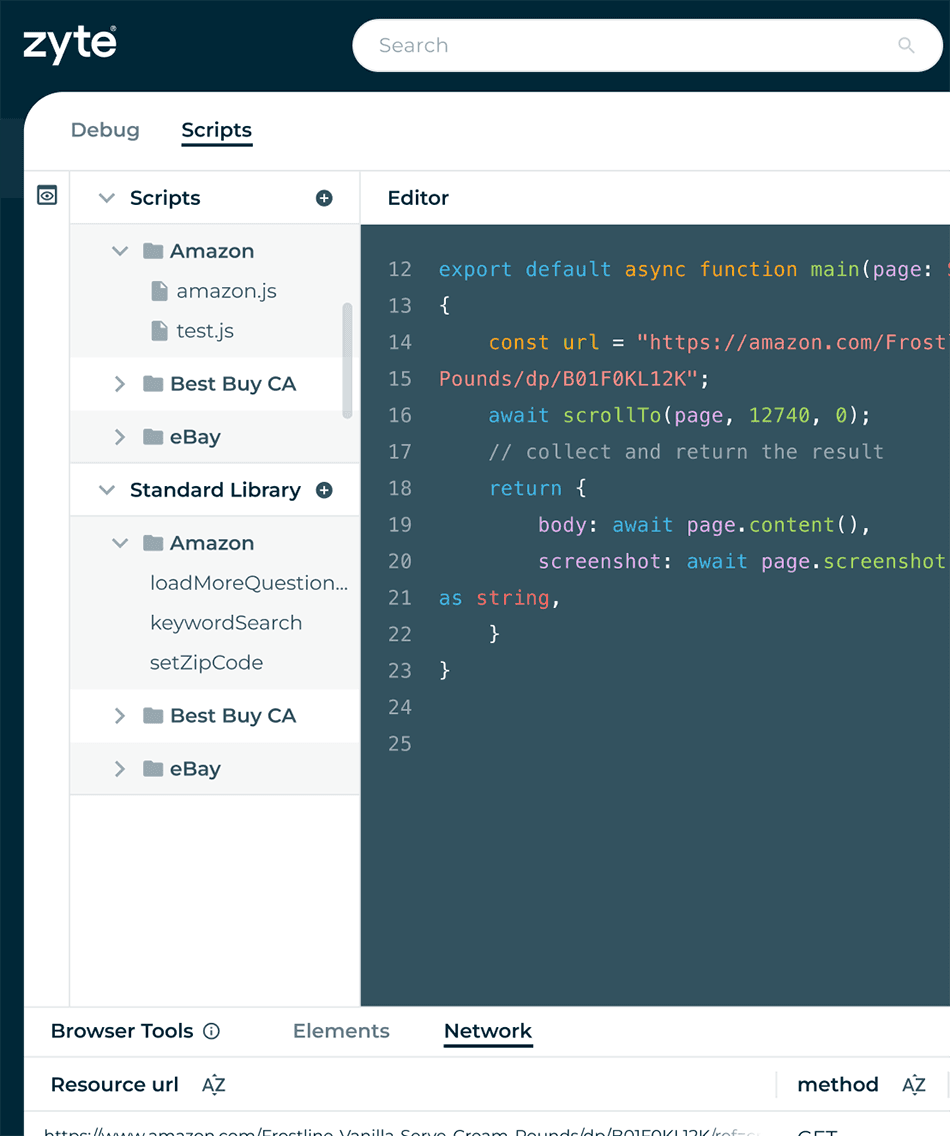The image size is (950, 1136).
Task: Click the file icon next to test.js
Action: tap(159, 331)
